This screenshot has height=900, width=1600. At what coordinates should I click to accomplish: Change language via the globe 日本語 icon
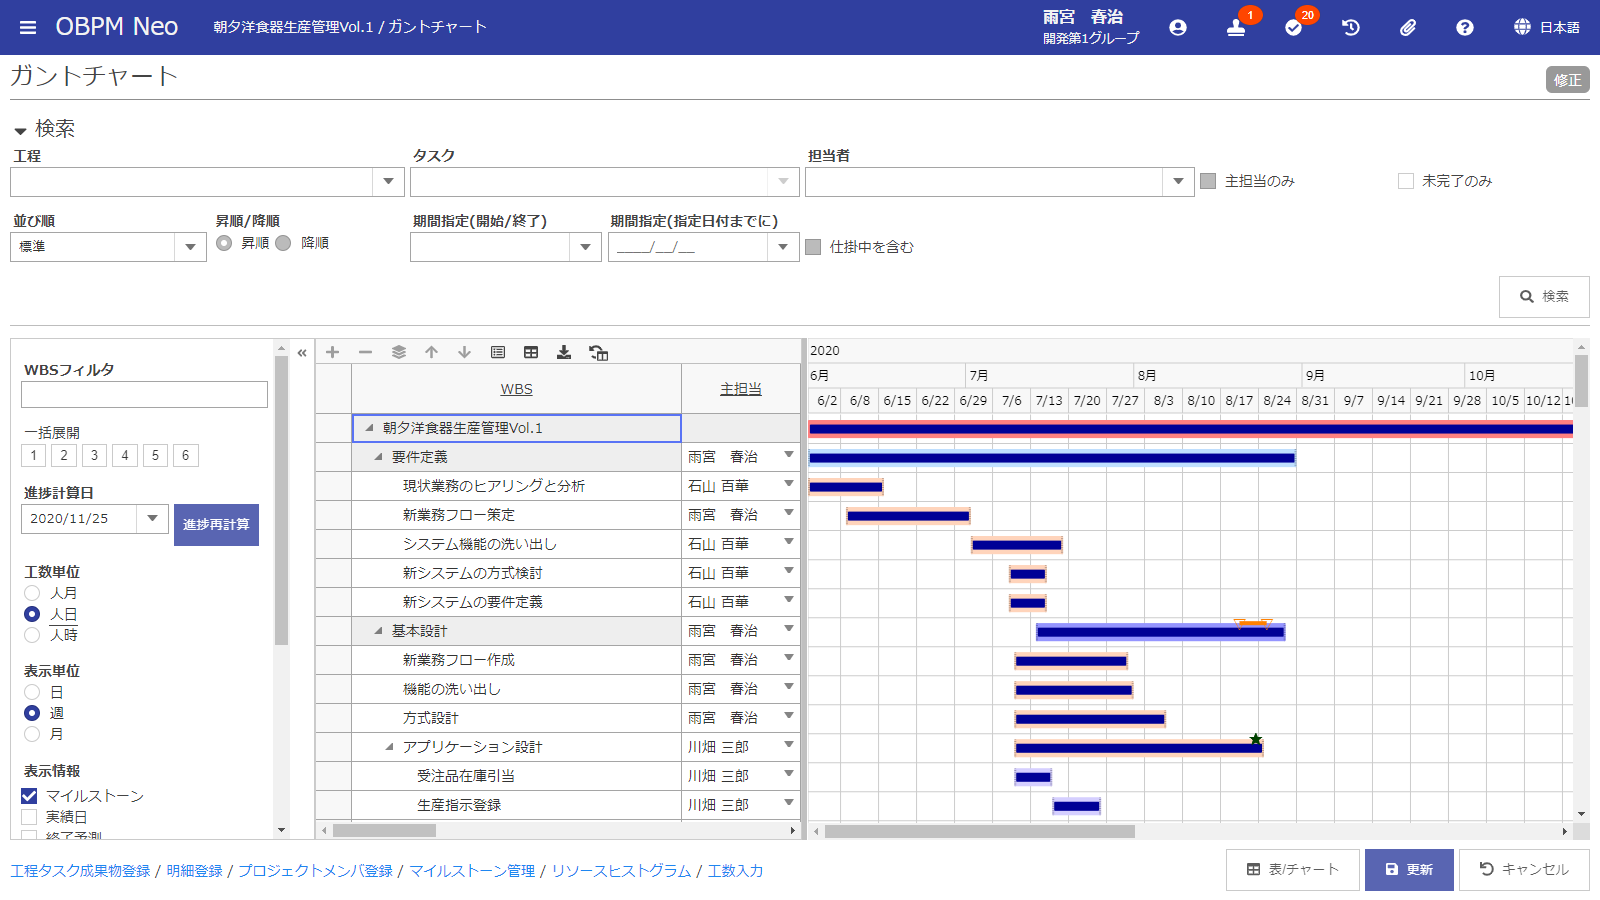click(1546, 27)
